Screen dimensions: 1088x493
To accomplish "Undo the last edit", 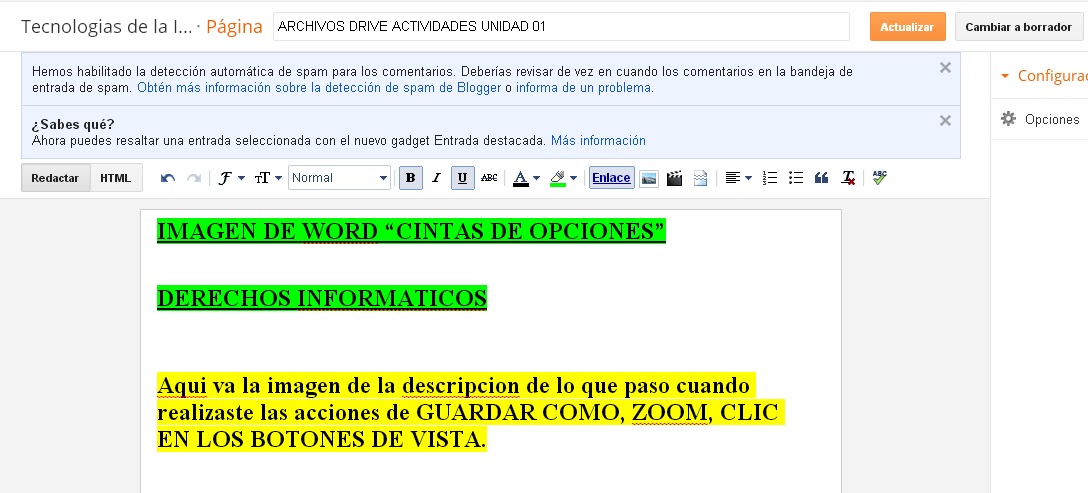I will [167, 178].
